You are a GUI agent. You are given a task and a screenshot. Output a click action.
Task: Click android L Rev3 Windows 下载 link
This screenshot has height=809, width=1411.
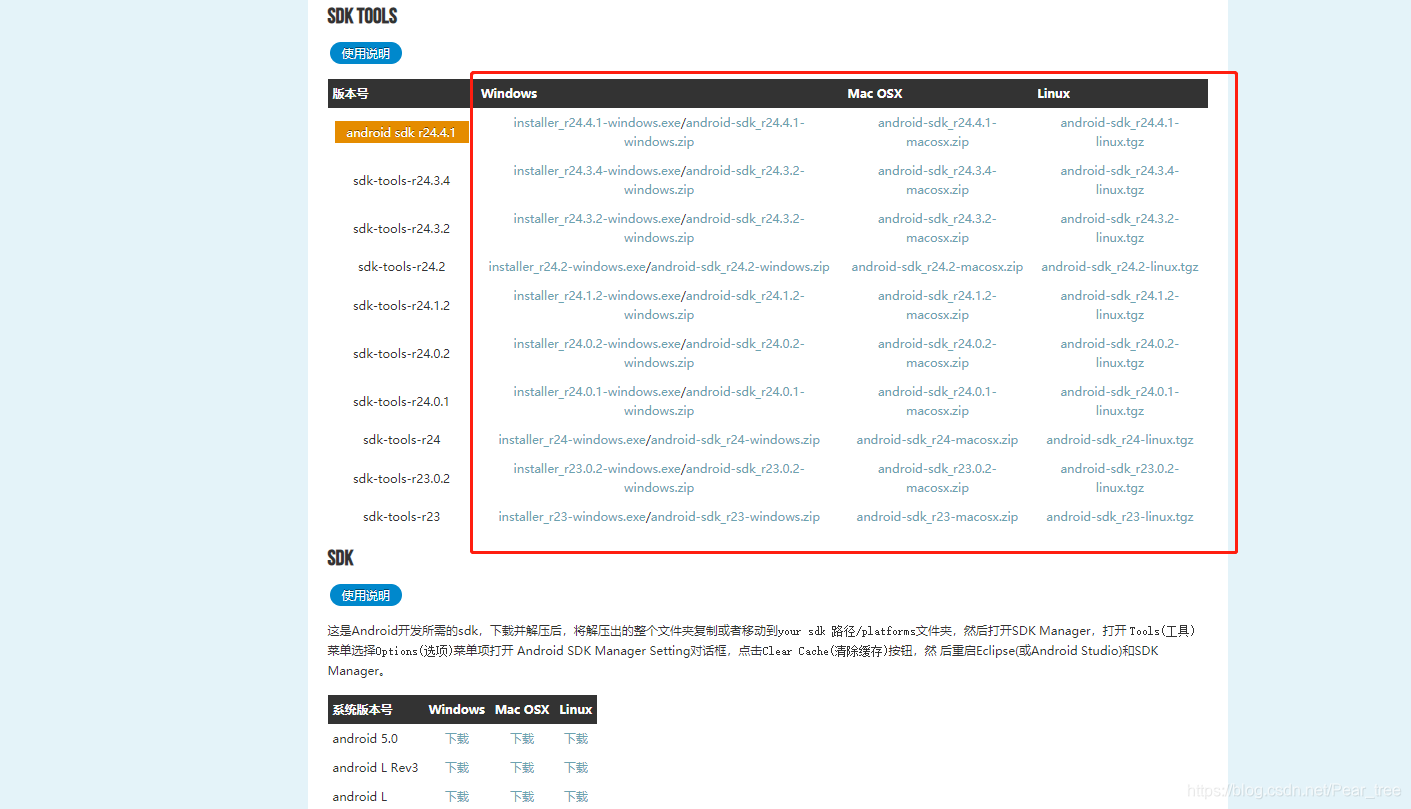[x=457, y=767]
